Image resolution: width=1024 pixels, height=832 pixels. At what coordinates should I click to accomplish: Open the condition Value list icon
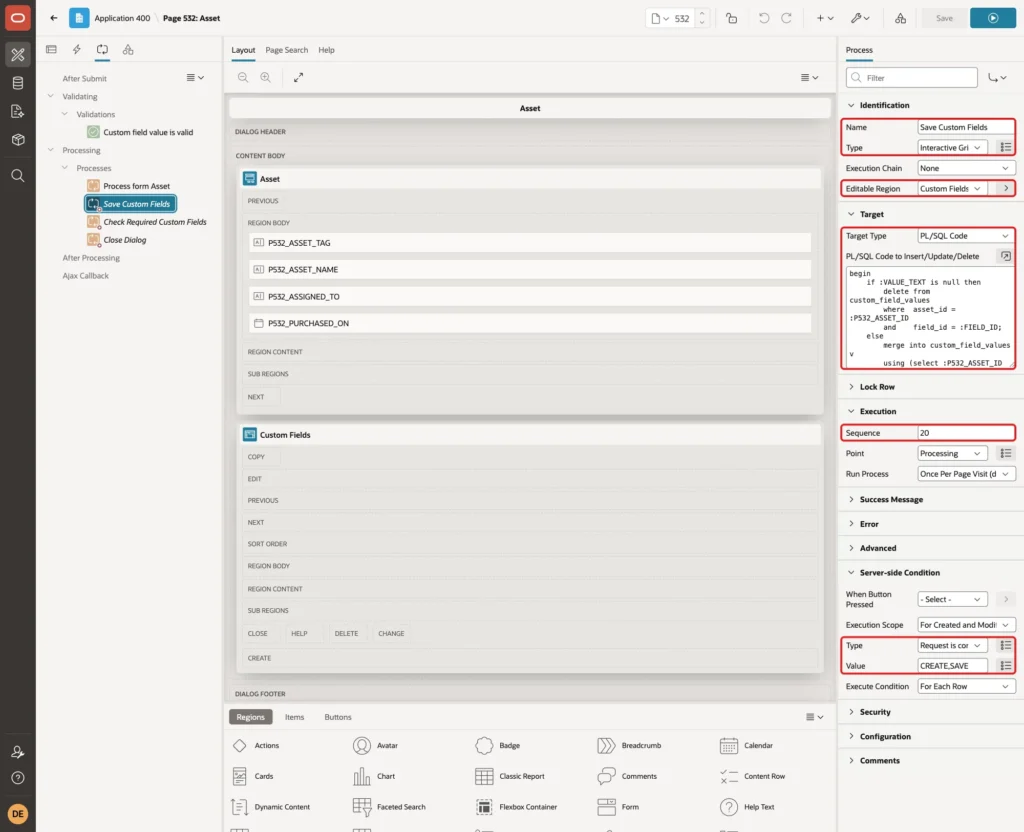coord(1006,665)
